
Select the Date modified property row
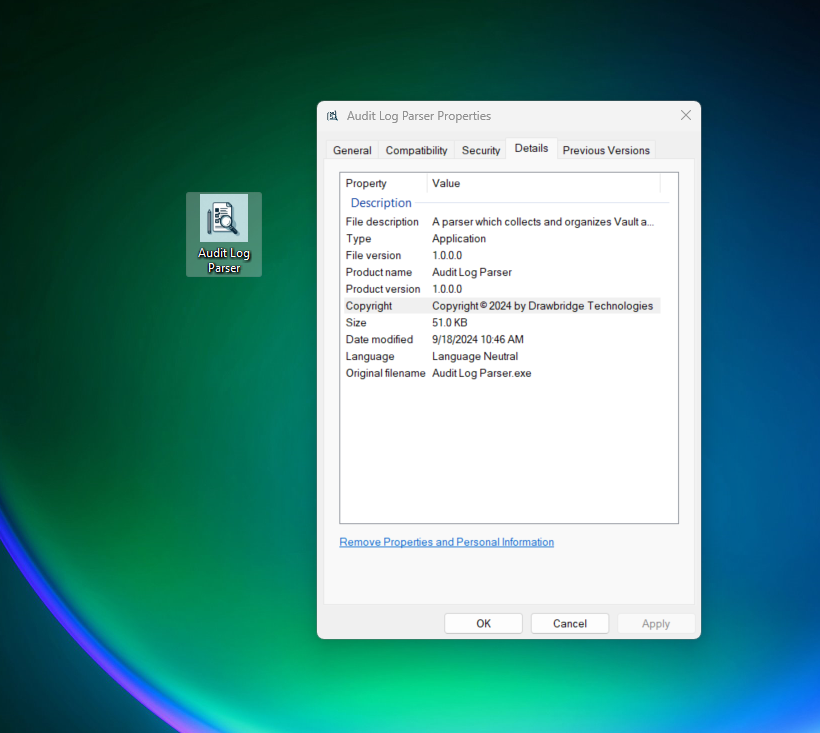pos(502,339)
